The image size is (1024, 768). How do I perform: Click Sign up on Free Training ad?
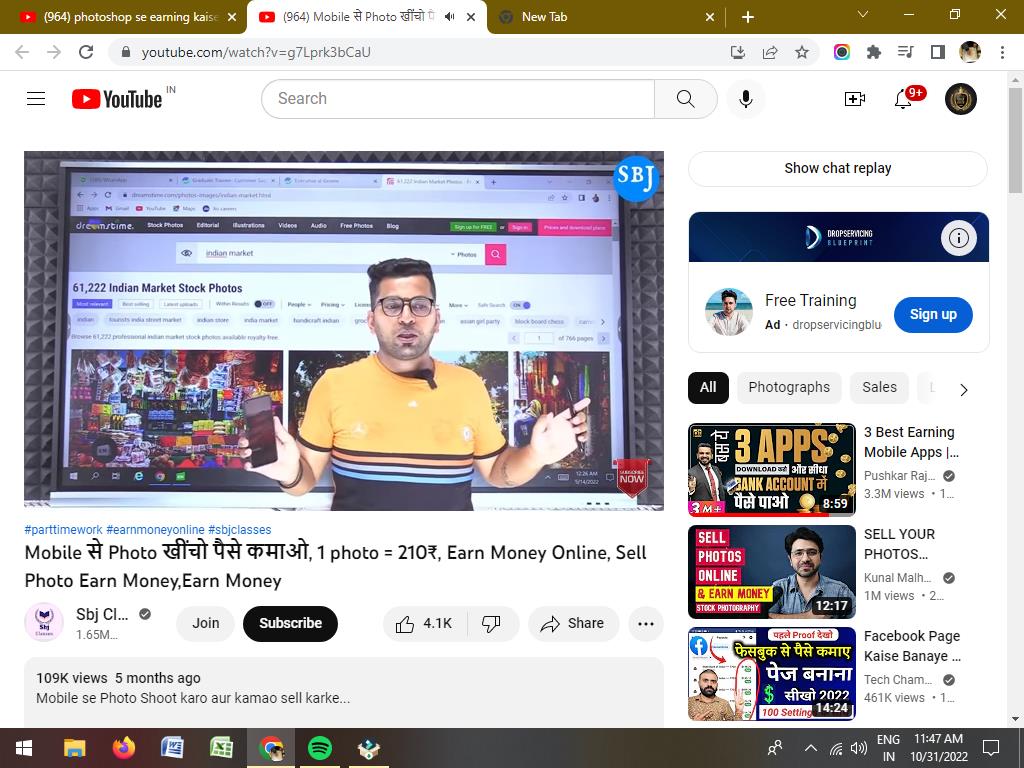click(x=932, y=314)
